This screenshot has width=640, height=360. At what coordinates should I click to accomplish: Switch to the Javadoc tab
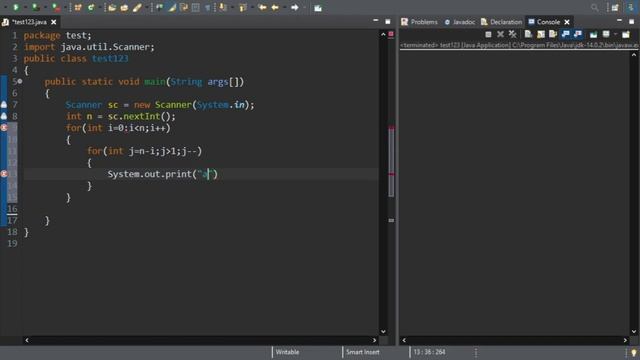pos(460,22)
